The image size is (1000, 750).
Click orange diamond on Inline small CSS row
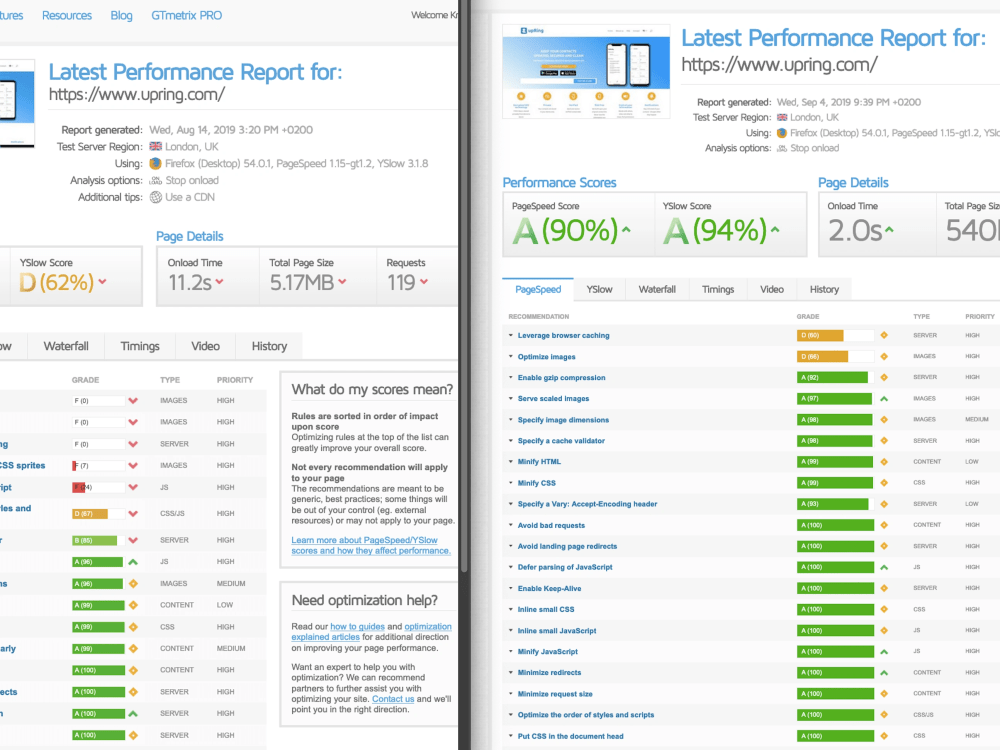click(884, 610)
